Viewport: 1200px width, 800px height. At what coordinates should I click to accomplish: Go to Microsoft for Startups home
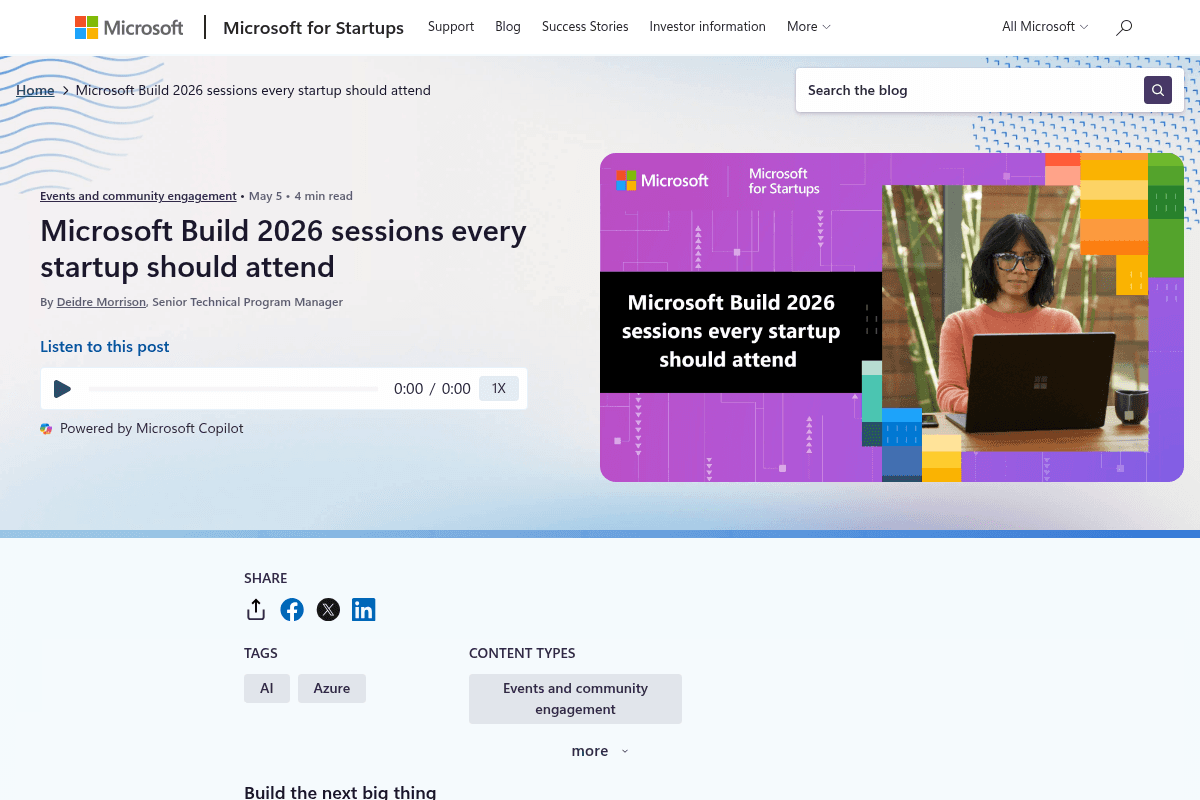(313, 27)
